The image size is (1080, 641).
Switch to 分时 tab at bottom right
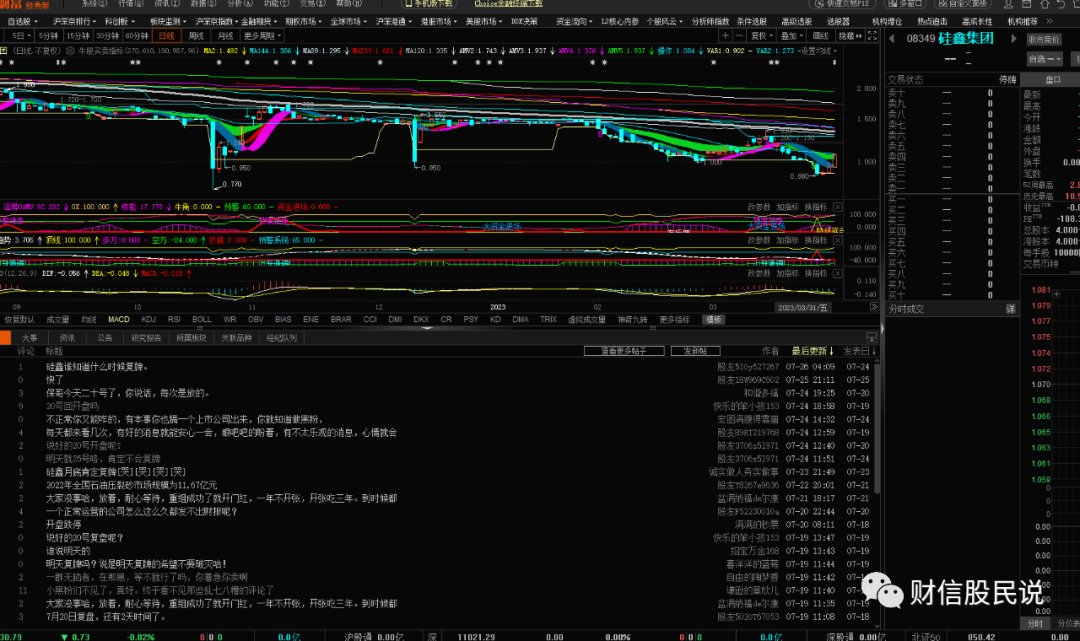coord(1035,623)
